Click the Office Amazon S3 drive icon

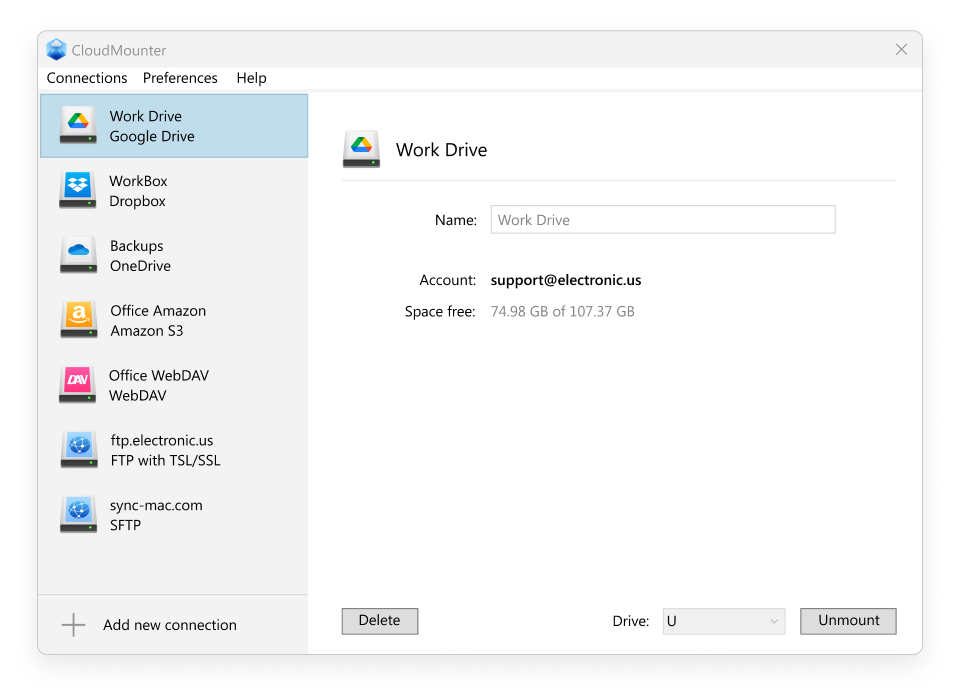(x=78, y=320)
